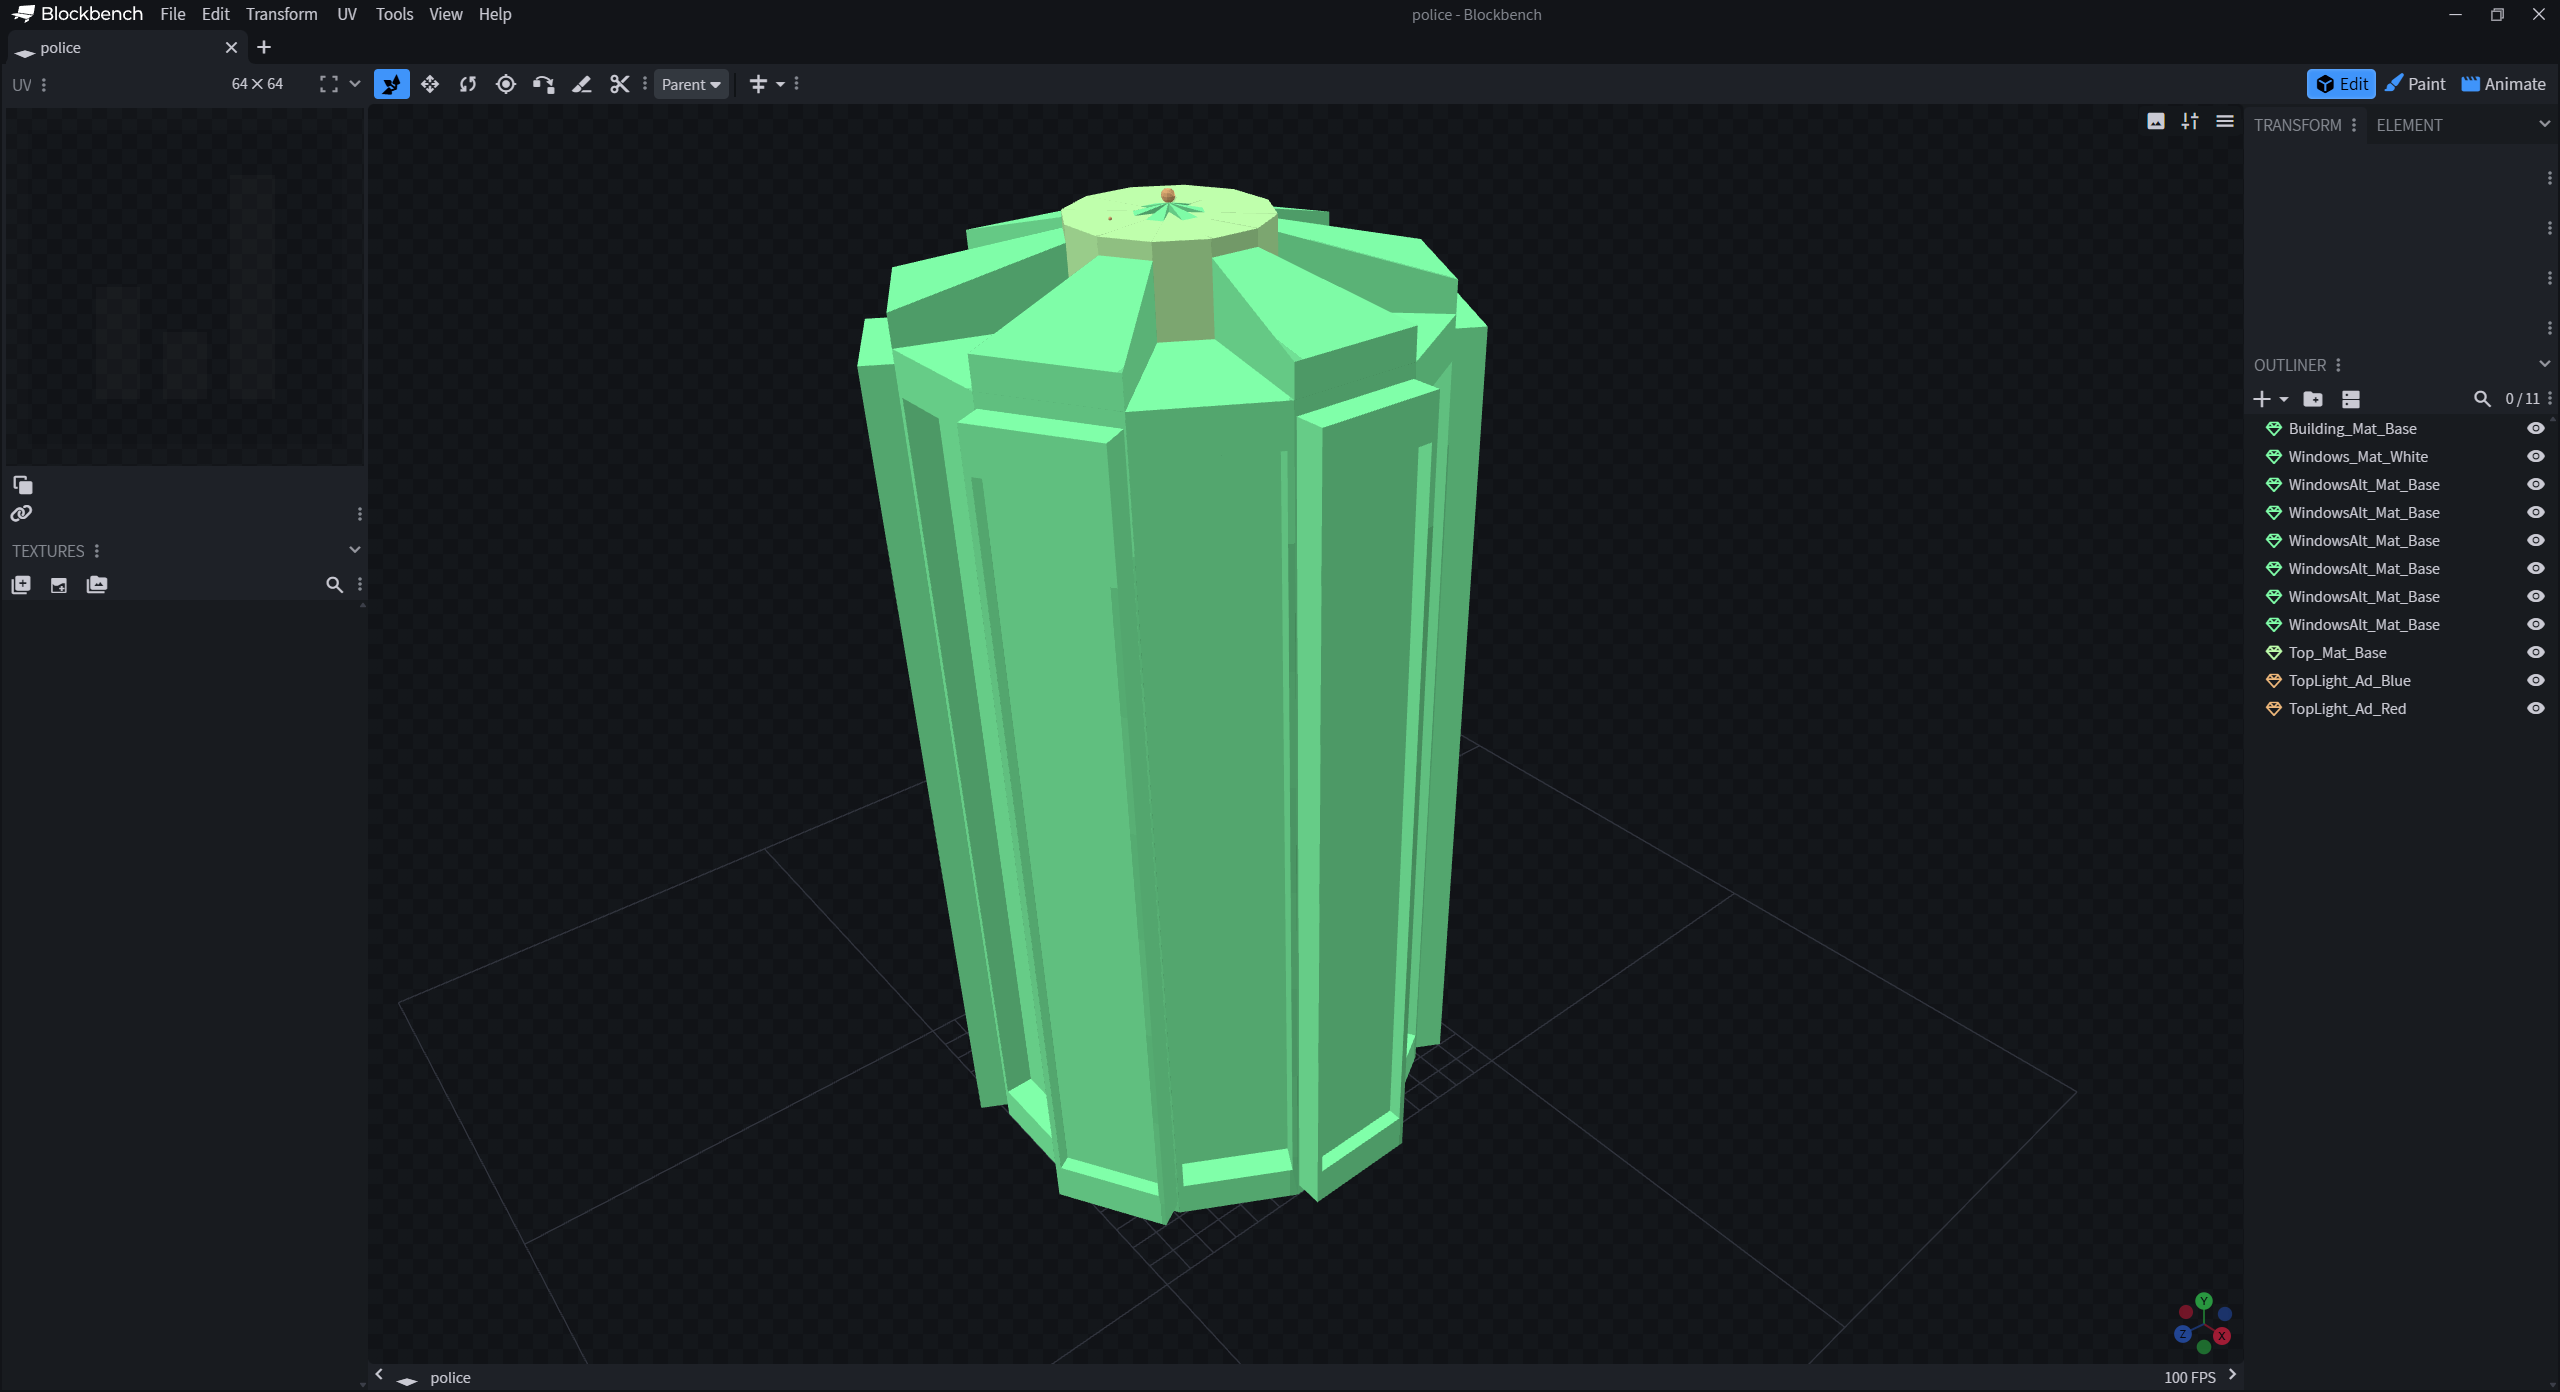Select the Rotate tool

(468, 84)
